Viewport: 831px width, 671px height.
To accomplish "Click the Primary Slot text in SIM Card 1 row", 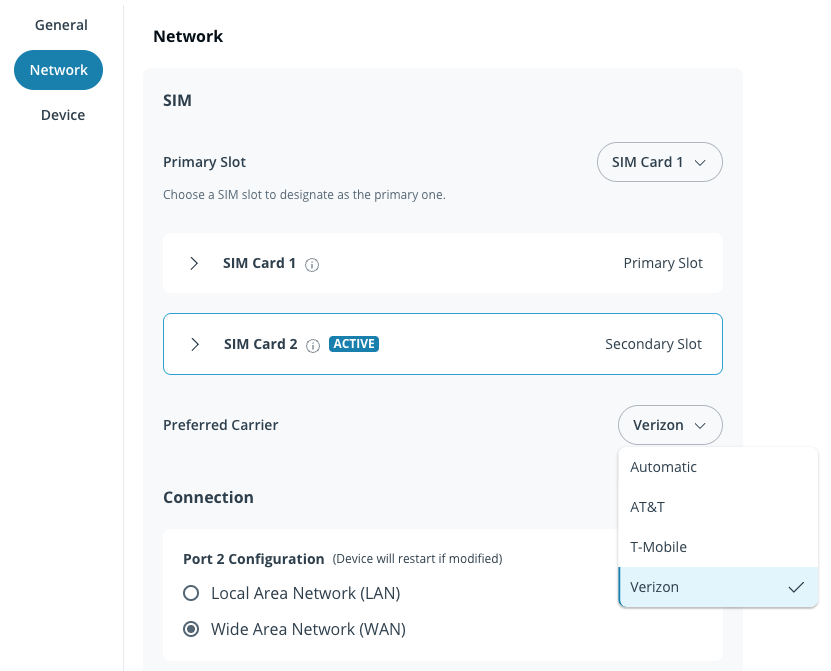I will [x=663, y=263].
